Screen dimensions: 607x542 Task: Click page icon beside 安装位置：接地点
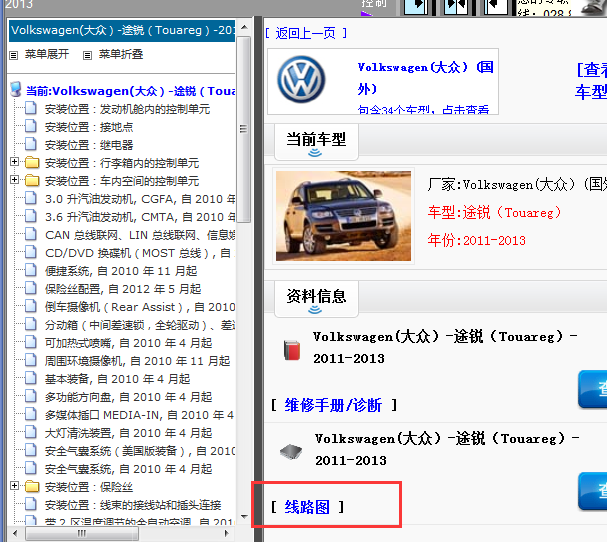pyautogui.click(x=31, y=127)
